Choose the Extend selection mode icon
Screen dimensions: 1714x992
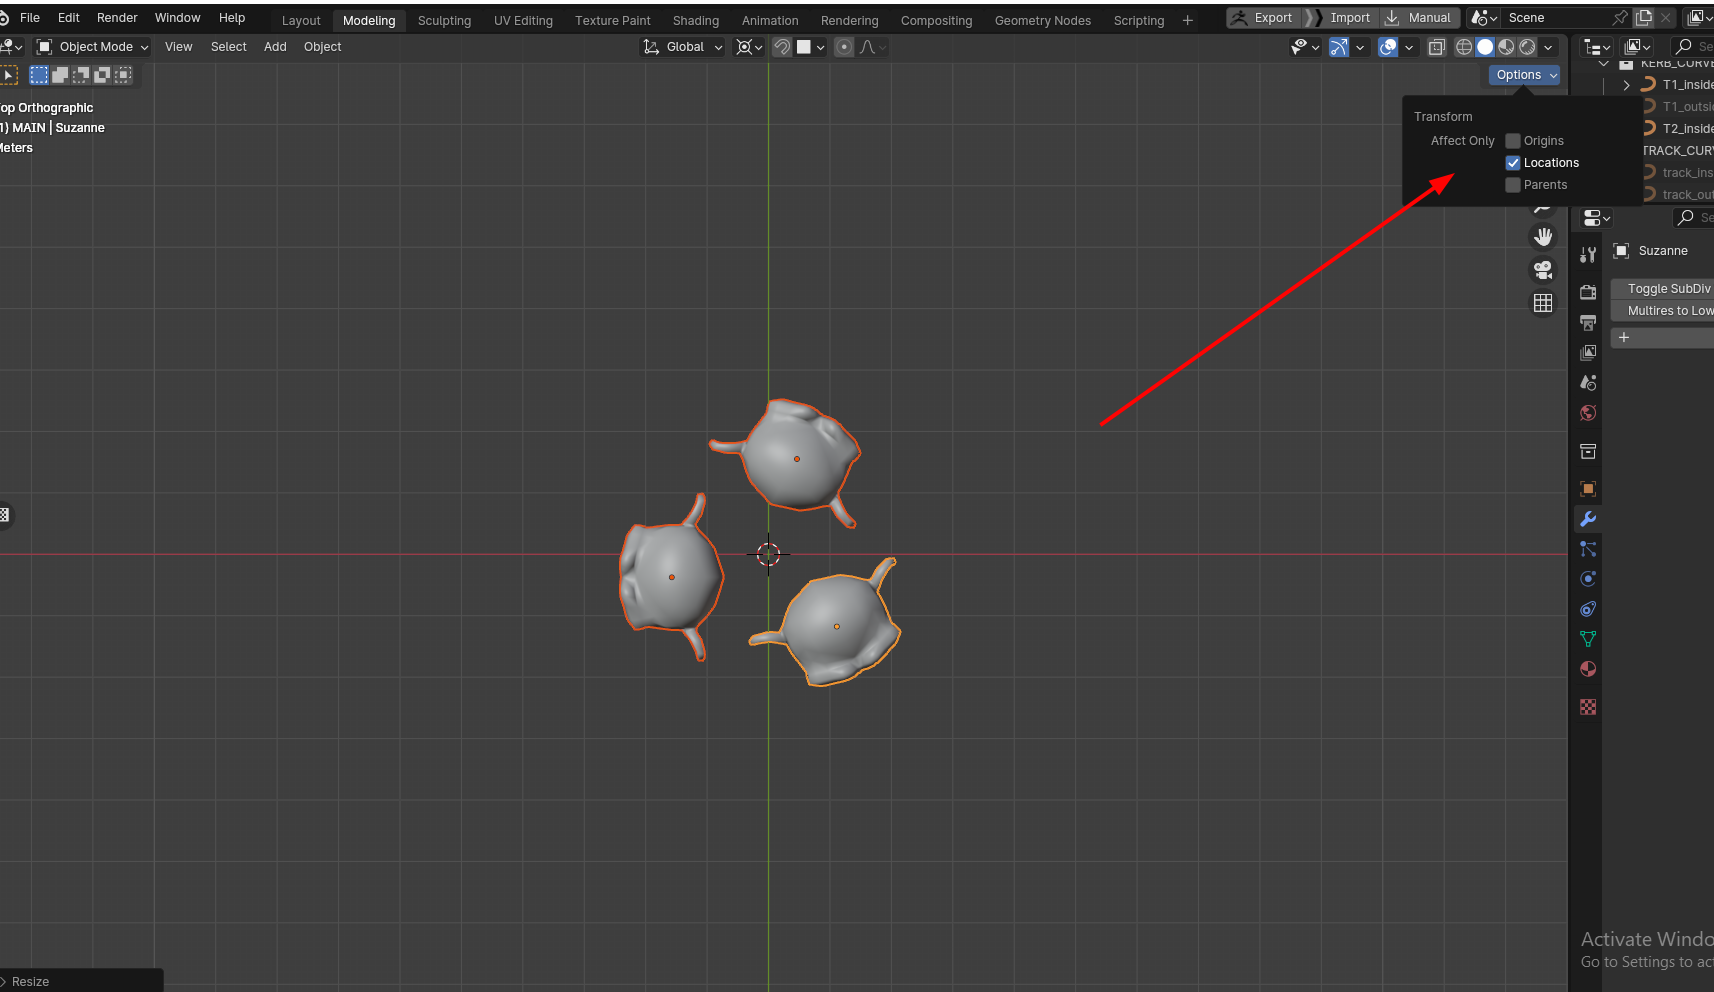pyautogui.click(x=60, y=75)
